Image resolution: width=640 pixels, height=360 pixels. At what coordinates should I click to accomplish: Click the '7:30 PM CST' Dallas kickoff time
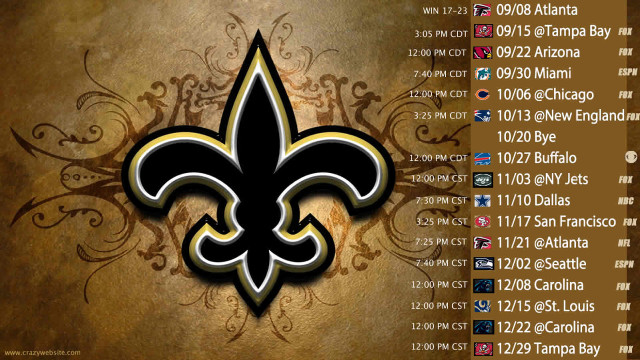[441, 201]
